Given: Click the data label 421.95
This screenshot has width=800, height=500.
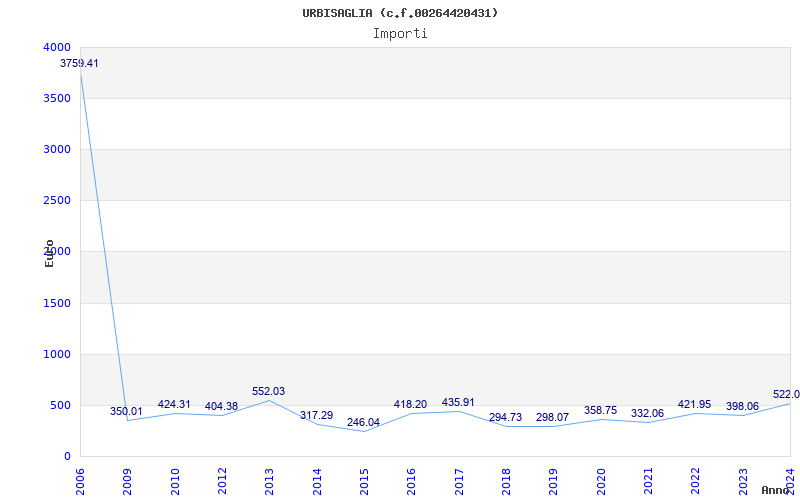Looking at the screenshot, I should pos(694,404).
